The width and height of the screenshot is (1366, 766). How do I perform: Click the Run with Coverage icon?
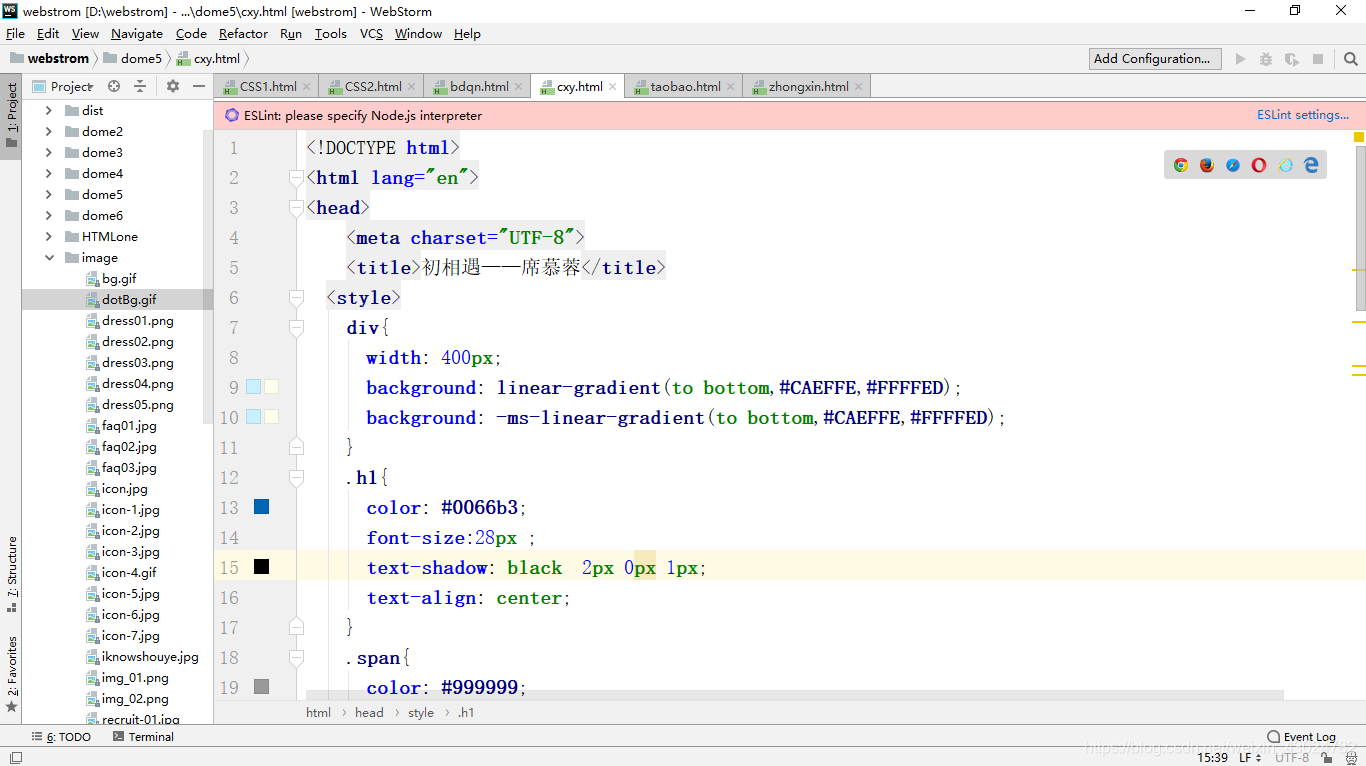tap(1292, 59)
